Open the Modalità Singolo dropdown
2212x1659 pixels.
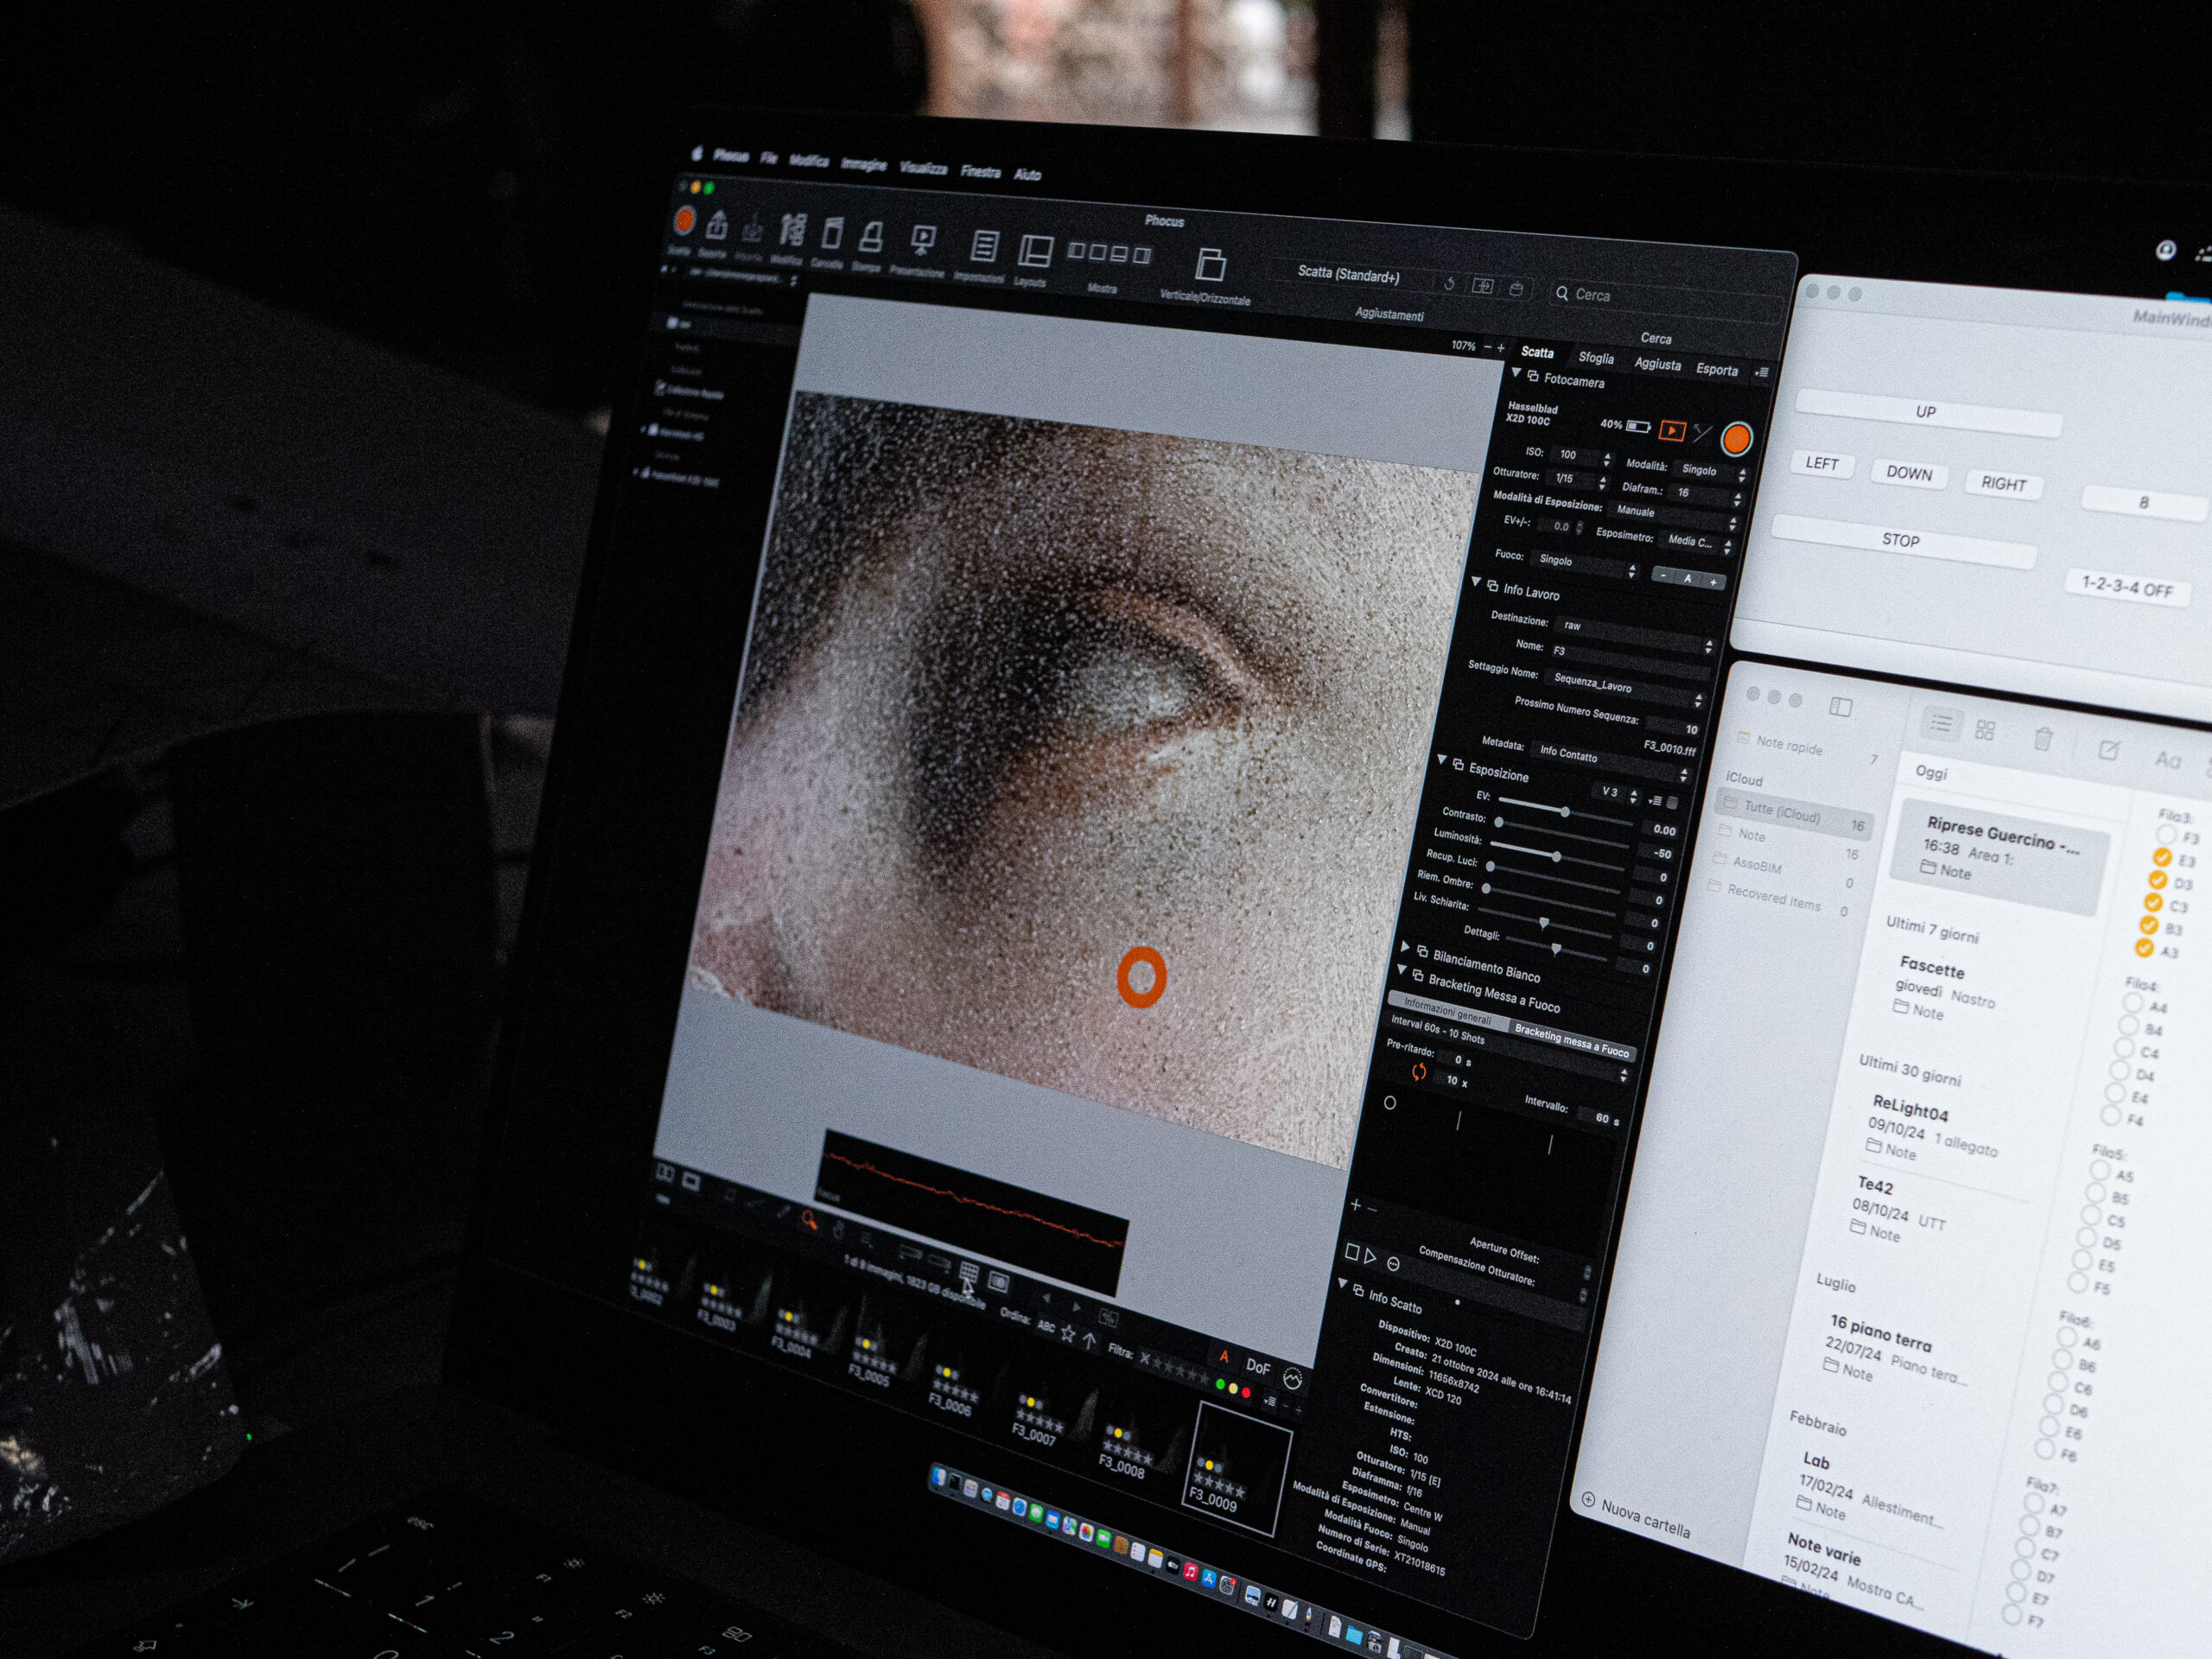pos(1711,471)
